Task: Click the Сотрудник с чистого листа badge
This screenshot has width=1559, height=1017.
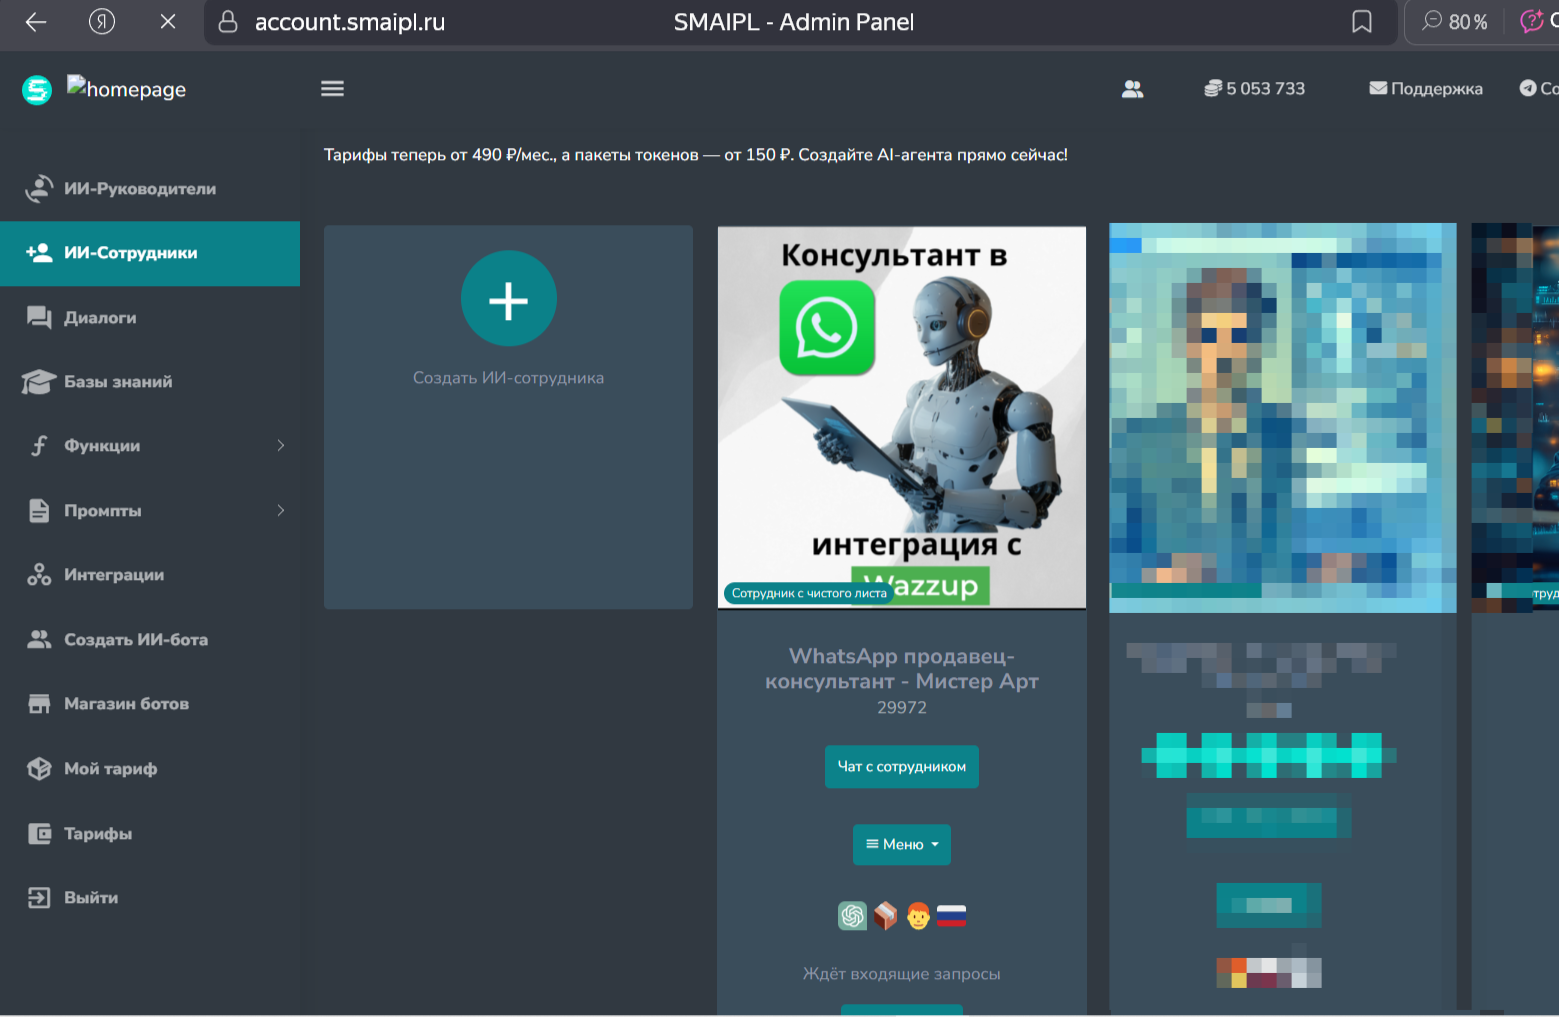Action: (x=809, y=593)
